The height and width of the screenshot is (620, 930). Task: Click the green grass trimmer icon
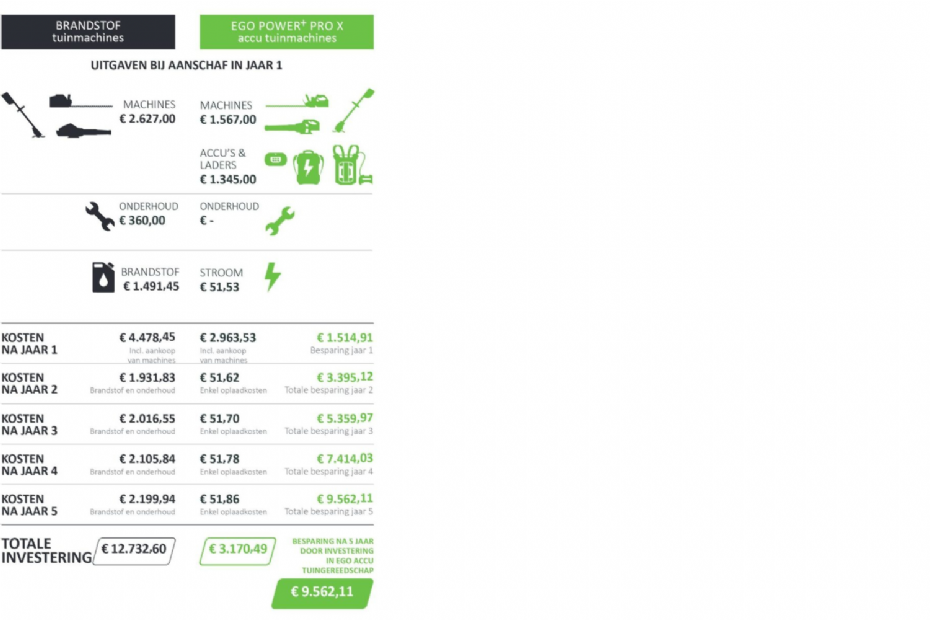click(354, 110)
